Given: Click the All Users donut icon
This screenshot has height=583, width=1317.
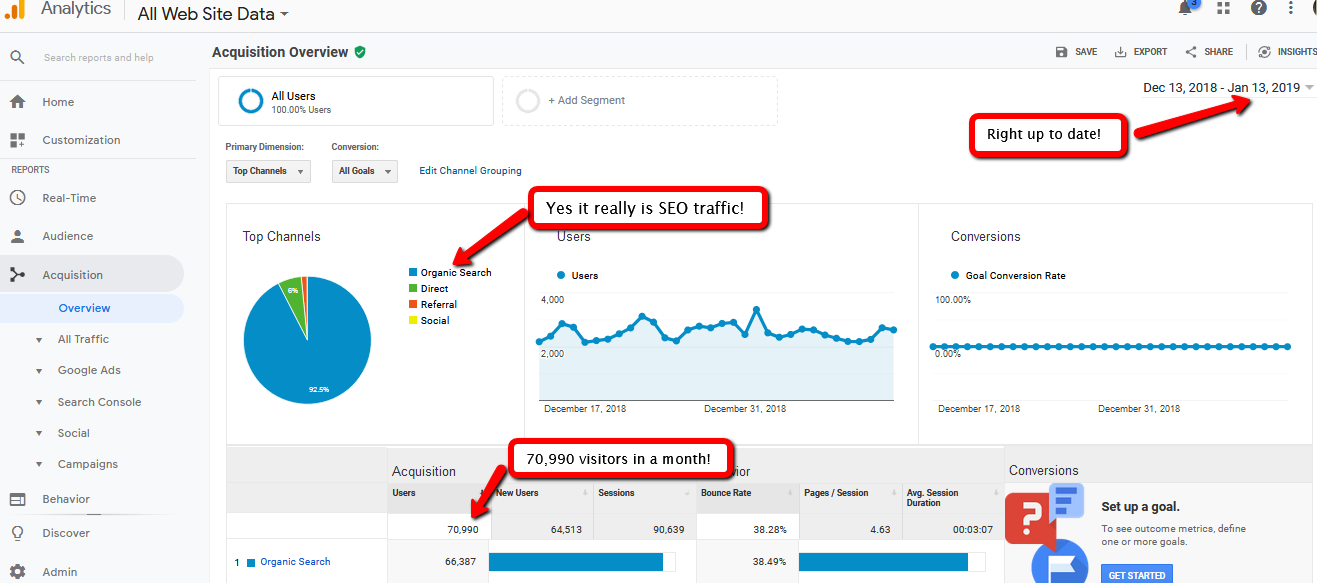Looking at the screenshot, I should point(251,101).
